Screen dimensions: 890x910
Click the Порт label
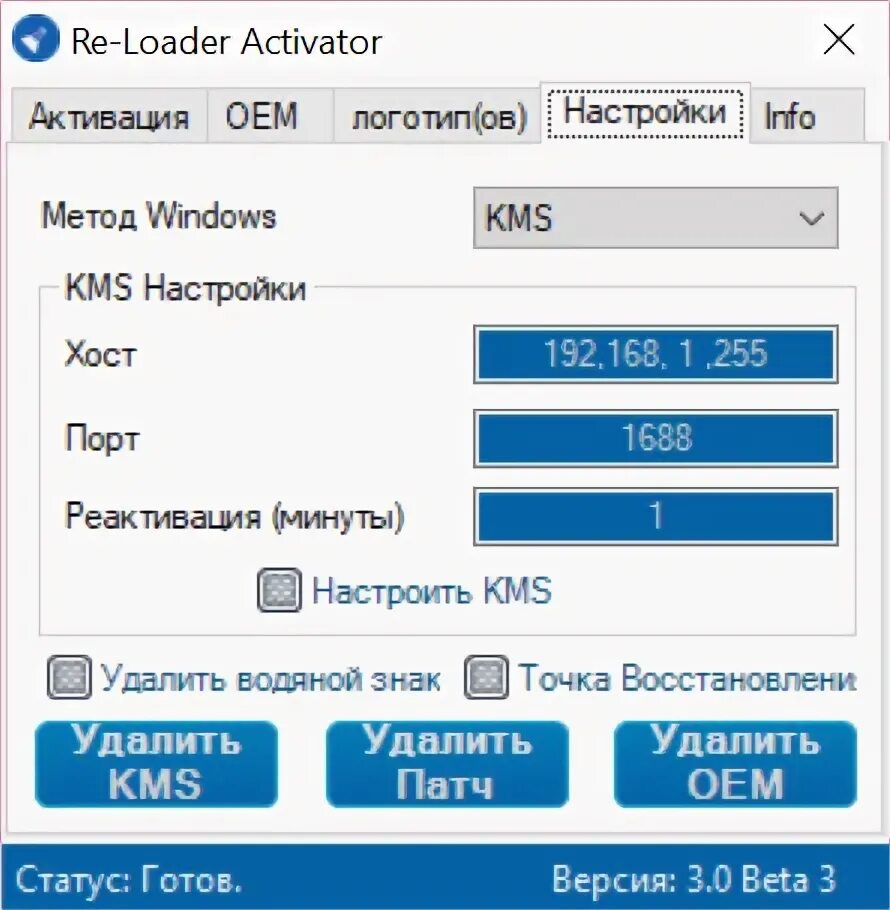coord(102,438)
